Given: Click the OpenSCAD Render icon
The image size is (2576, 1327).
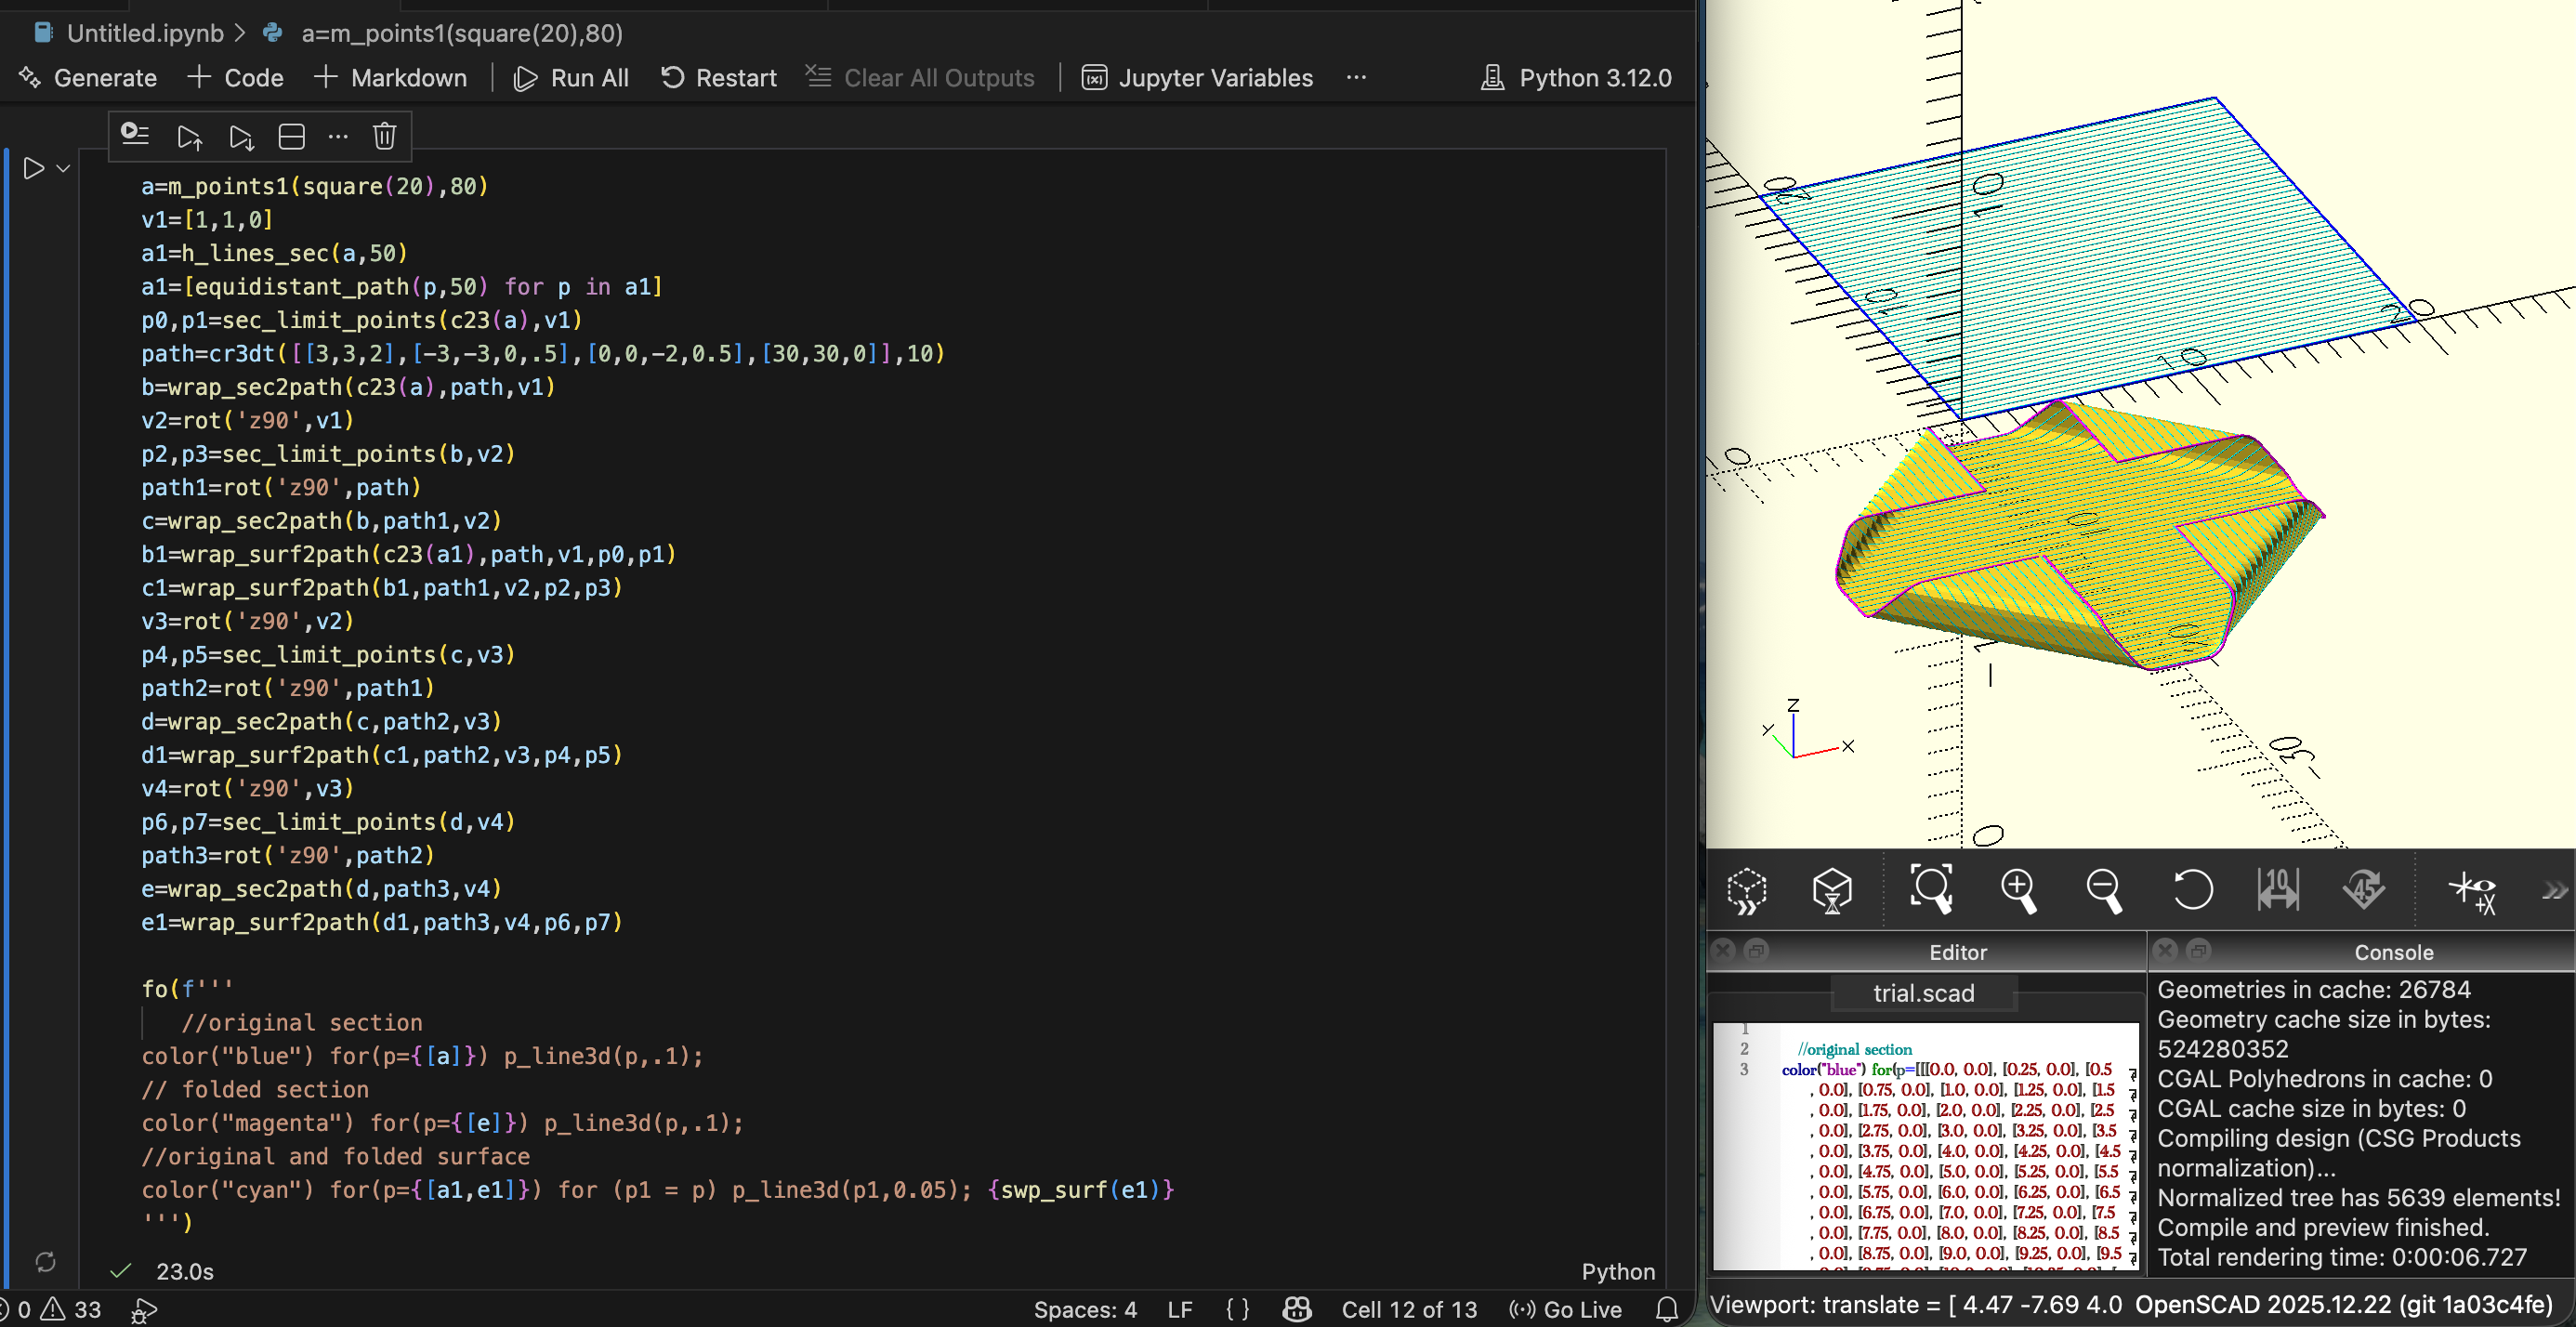Looking at the screenshot, I should [x=1832, y=889].
